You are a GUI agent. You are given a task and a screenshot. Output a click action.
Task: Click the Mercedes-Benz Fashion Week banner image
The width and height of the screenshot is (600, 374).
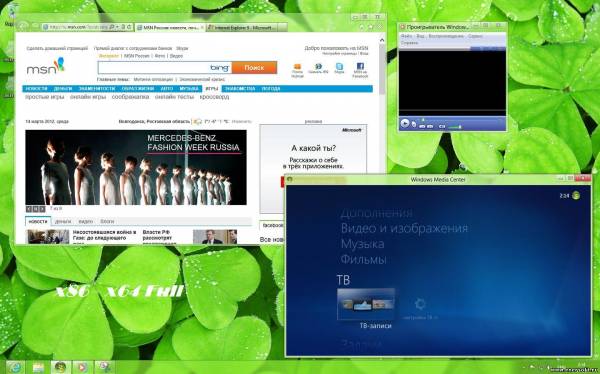tap(136, 167)
